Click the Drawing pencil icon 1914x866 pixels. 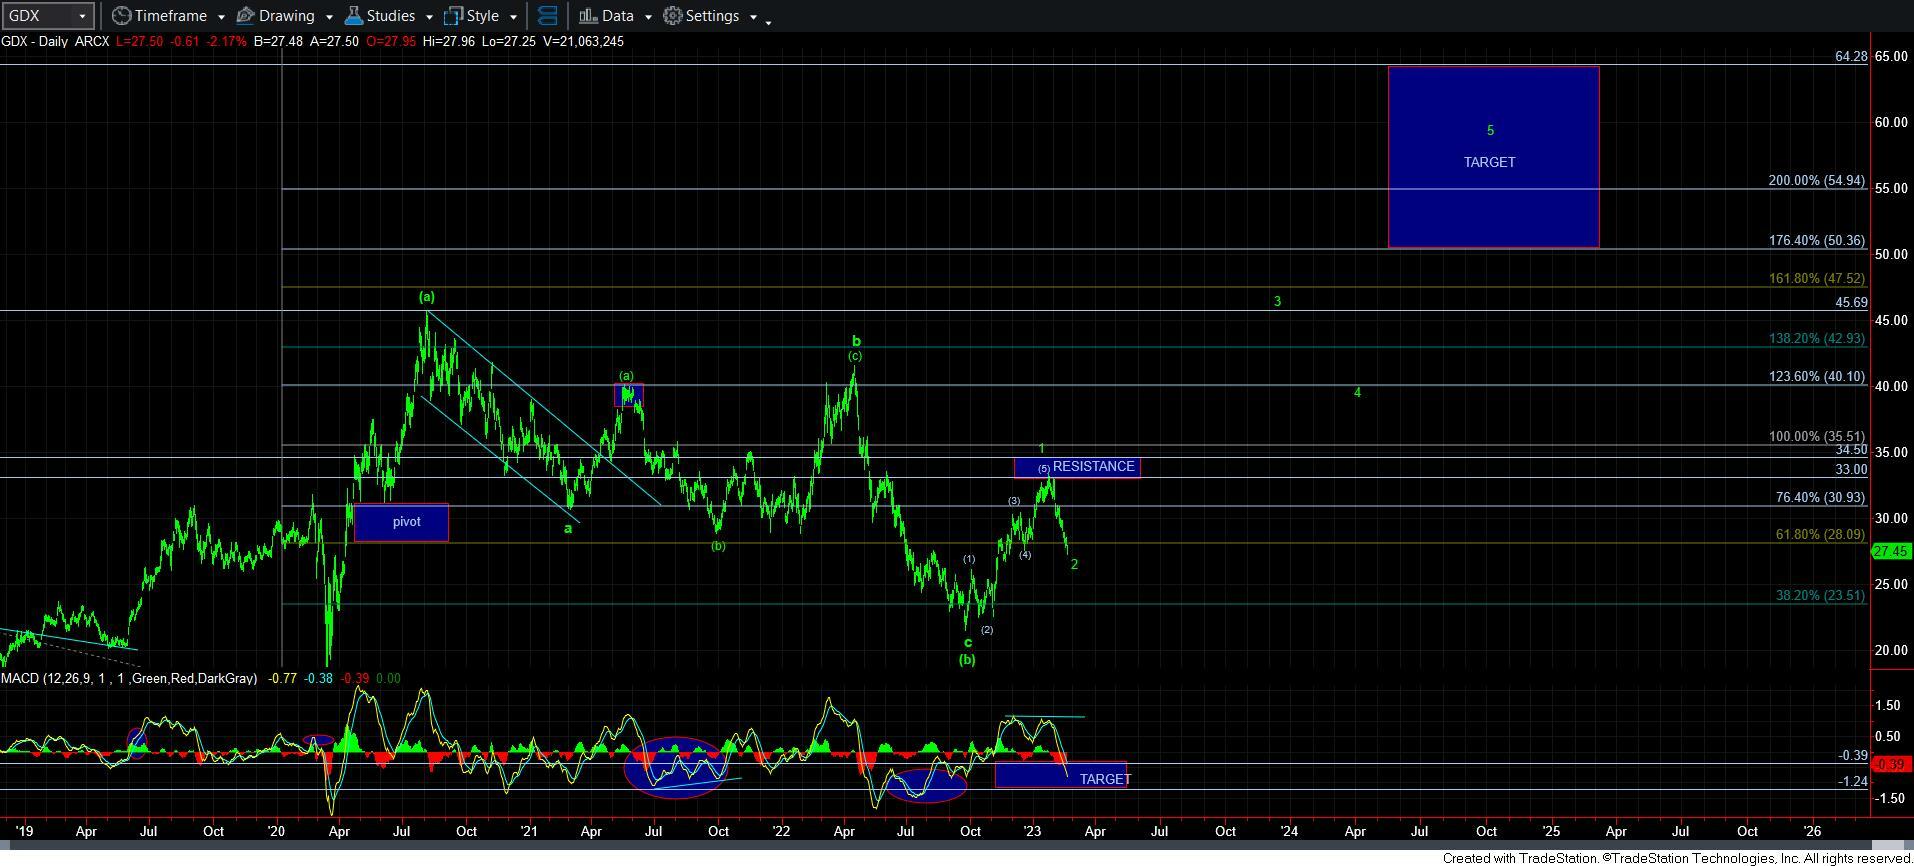246,16
